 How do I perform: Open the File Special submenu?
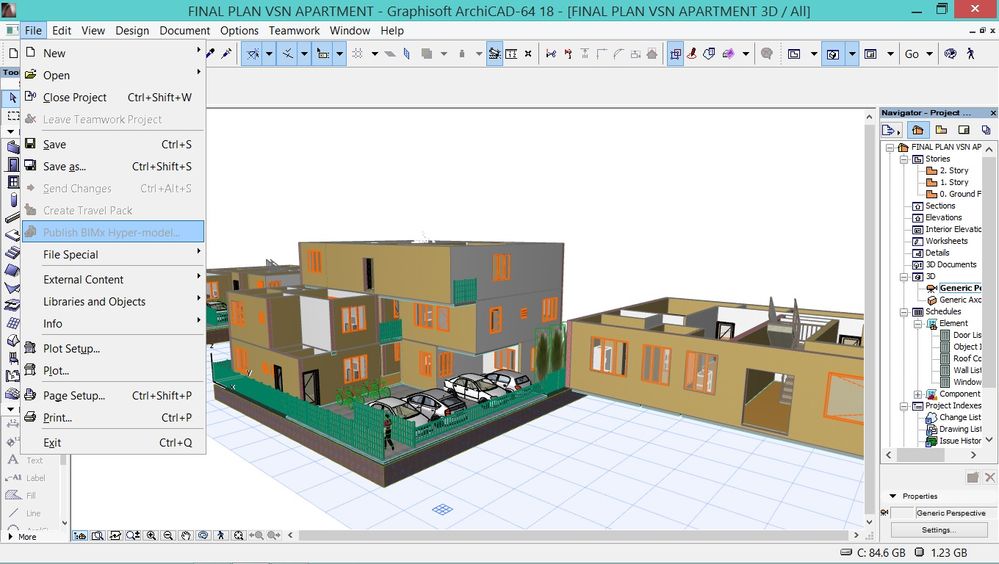pos(71,255)
